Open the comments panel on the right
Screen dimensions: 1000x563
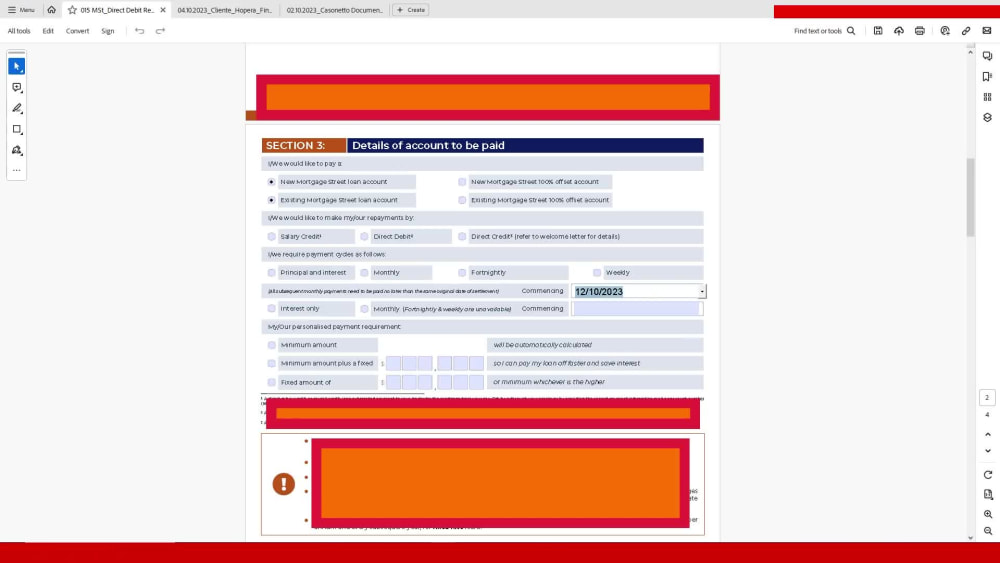[x=987, y=56]
